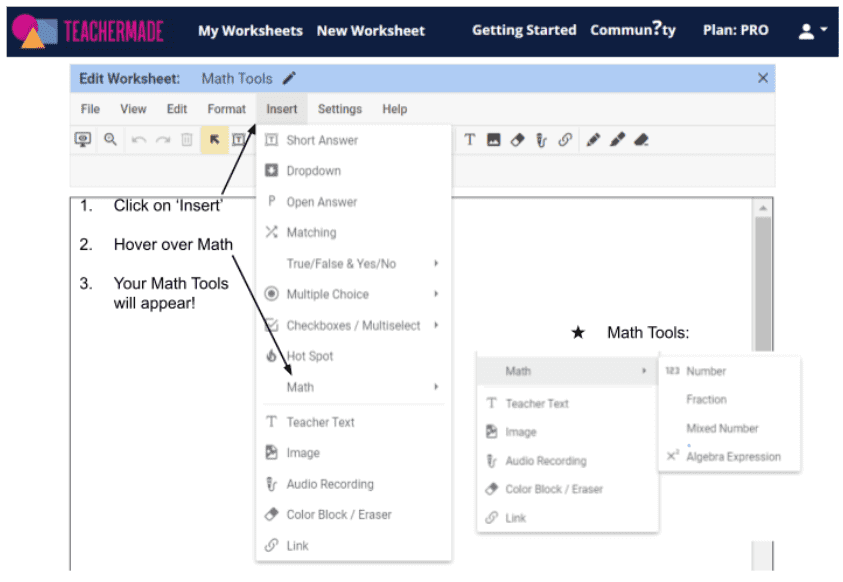
Task: Expand the Multiple Choice submenu
Action: (x=353, y=294)
